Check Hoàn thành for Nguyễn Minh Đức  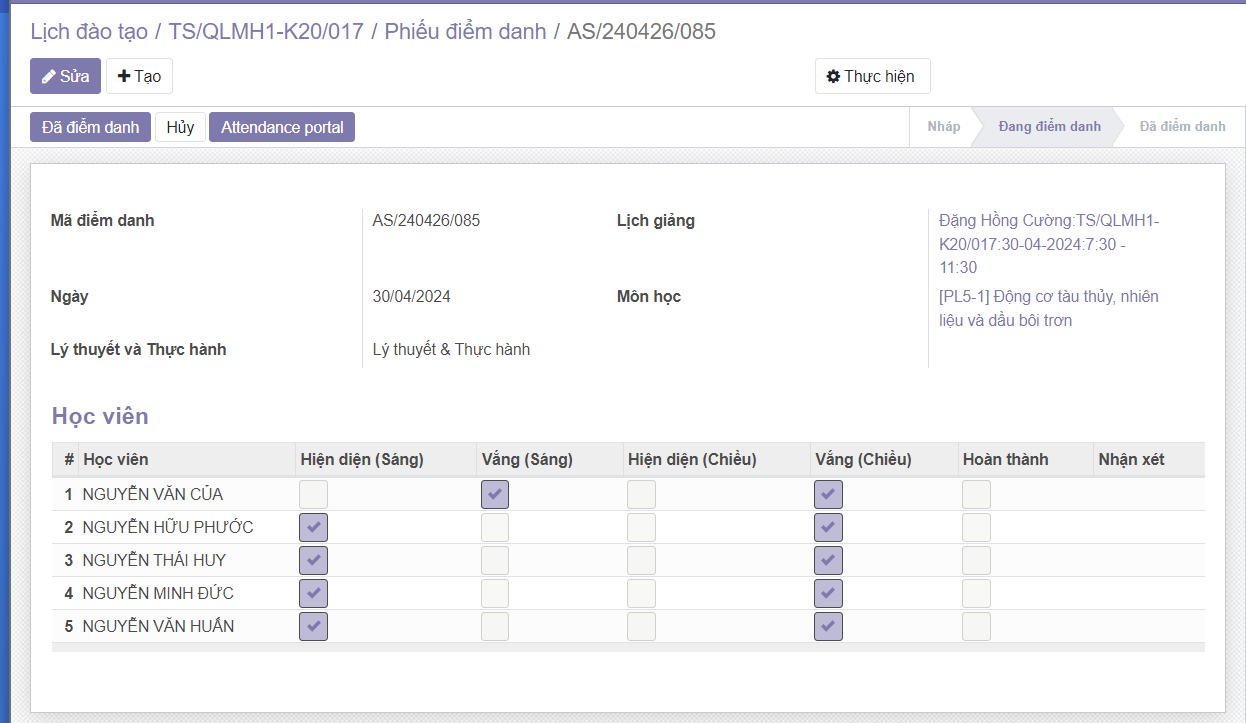point(976,593)
